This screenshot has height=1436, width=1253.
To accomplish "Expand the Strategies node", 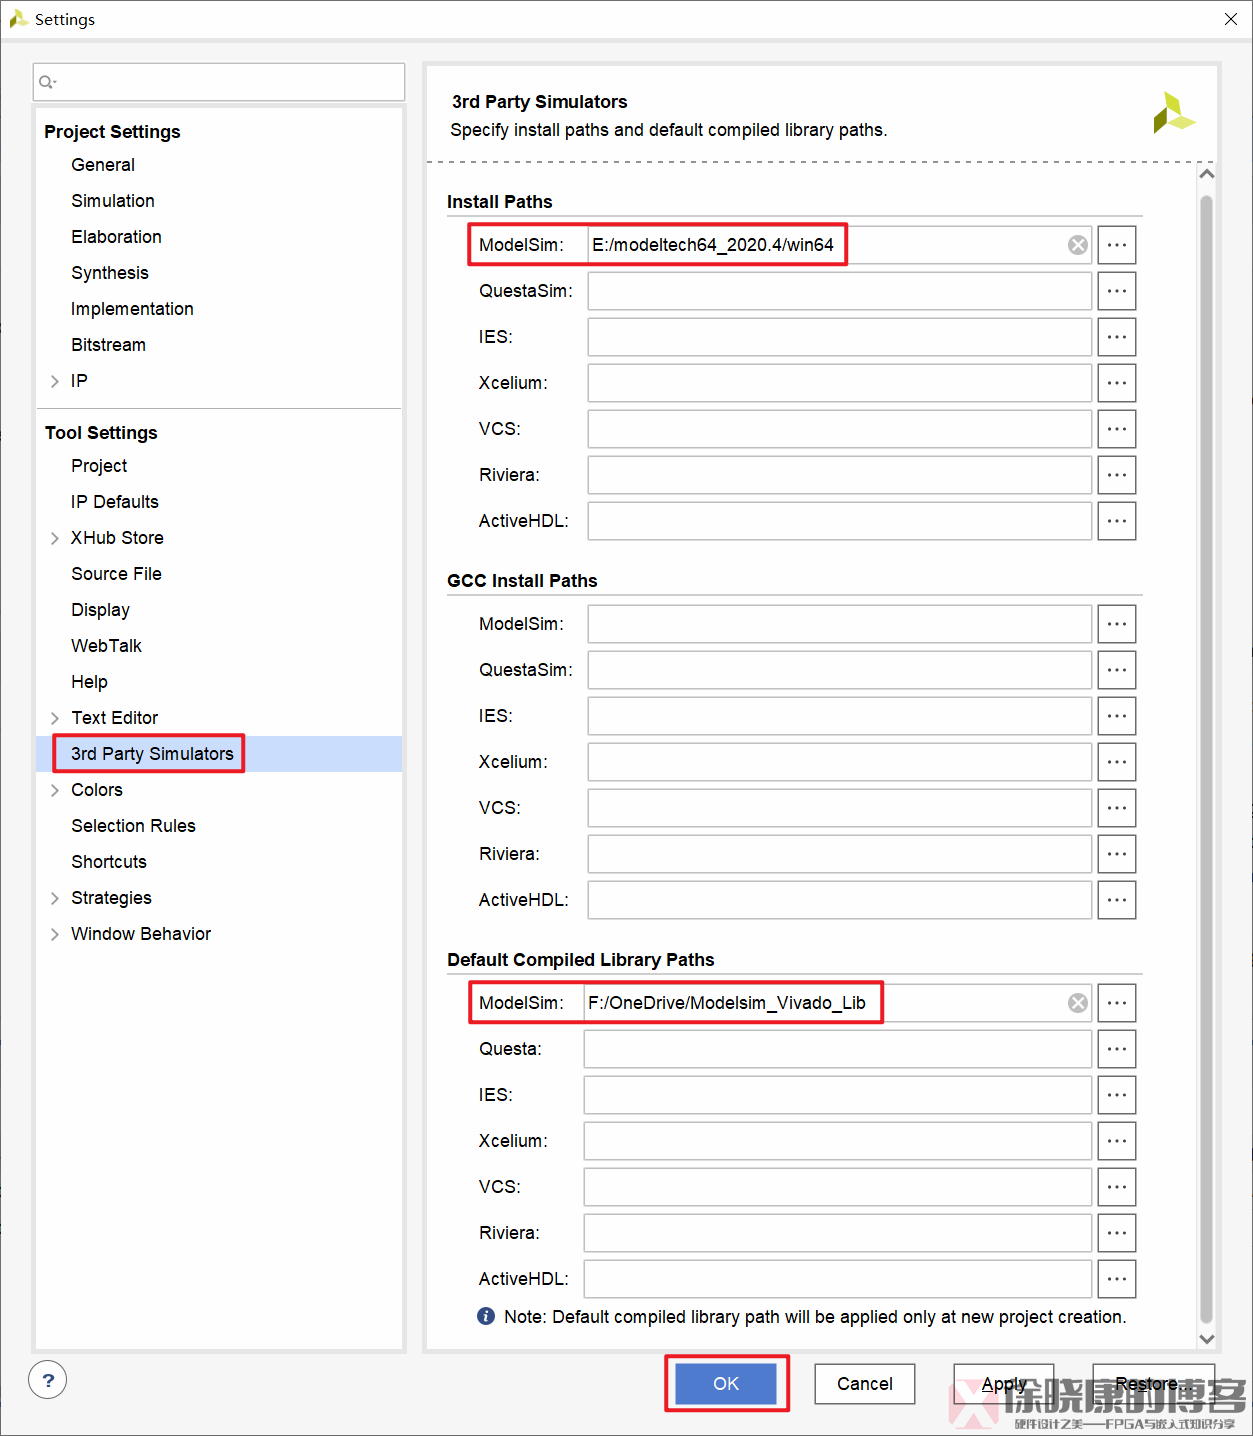I will tap(55, 898).
